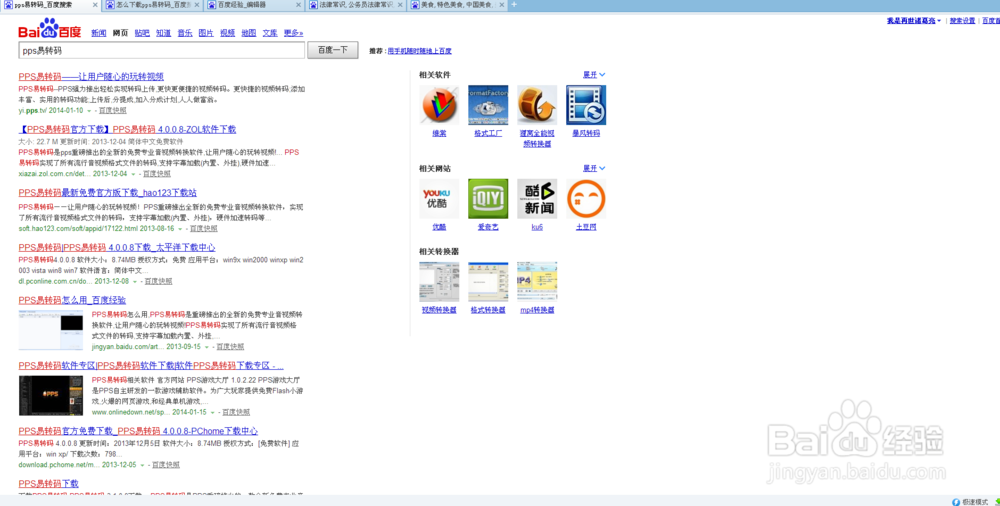Focus the search box containing pps易转码
The height and width of the screenshot is (506, 1000).
[x=161, y=50]
